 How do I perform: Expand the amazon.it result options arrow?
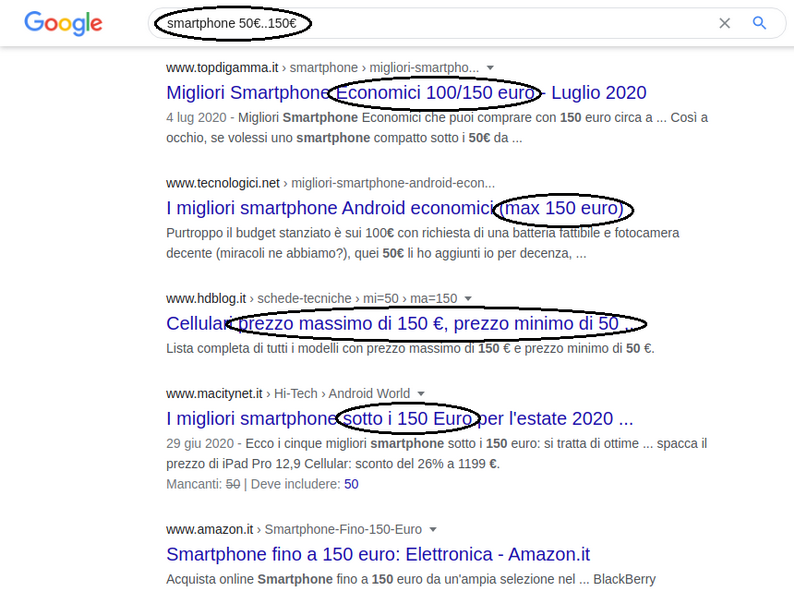pyautogui.click(x=432, y=530)
